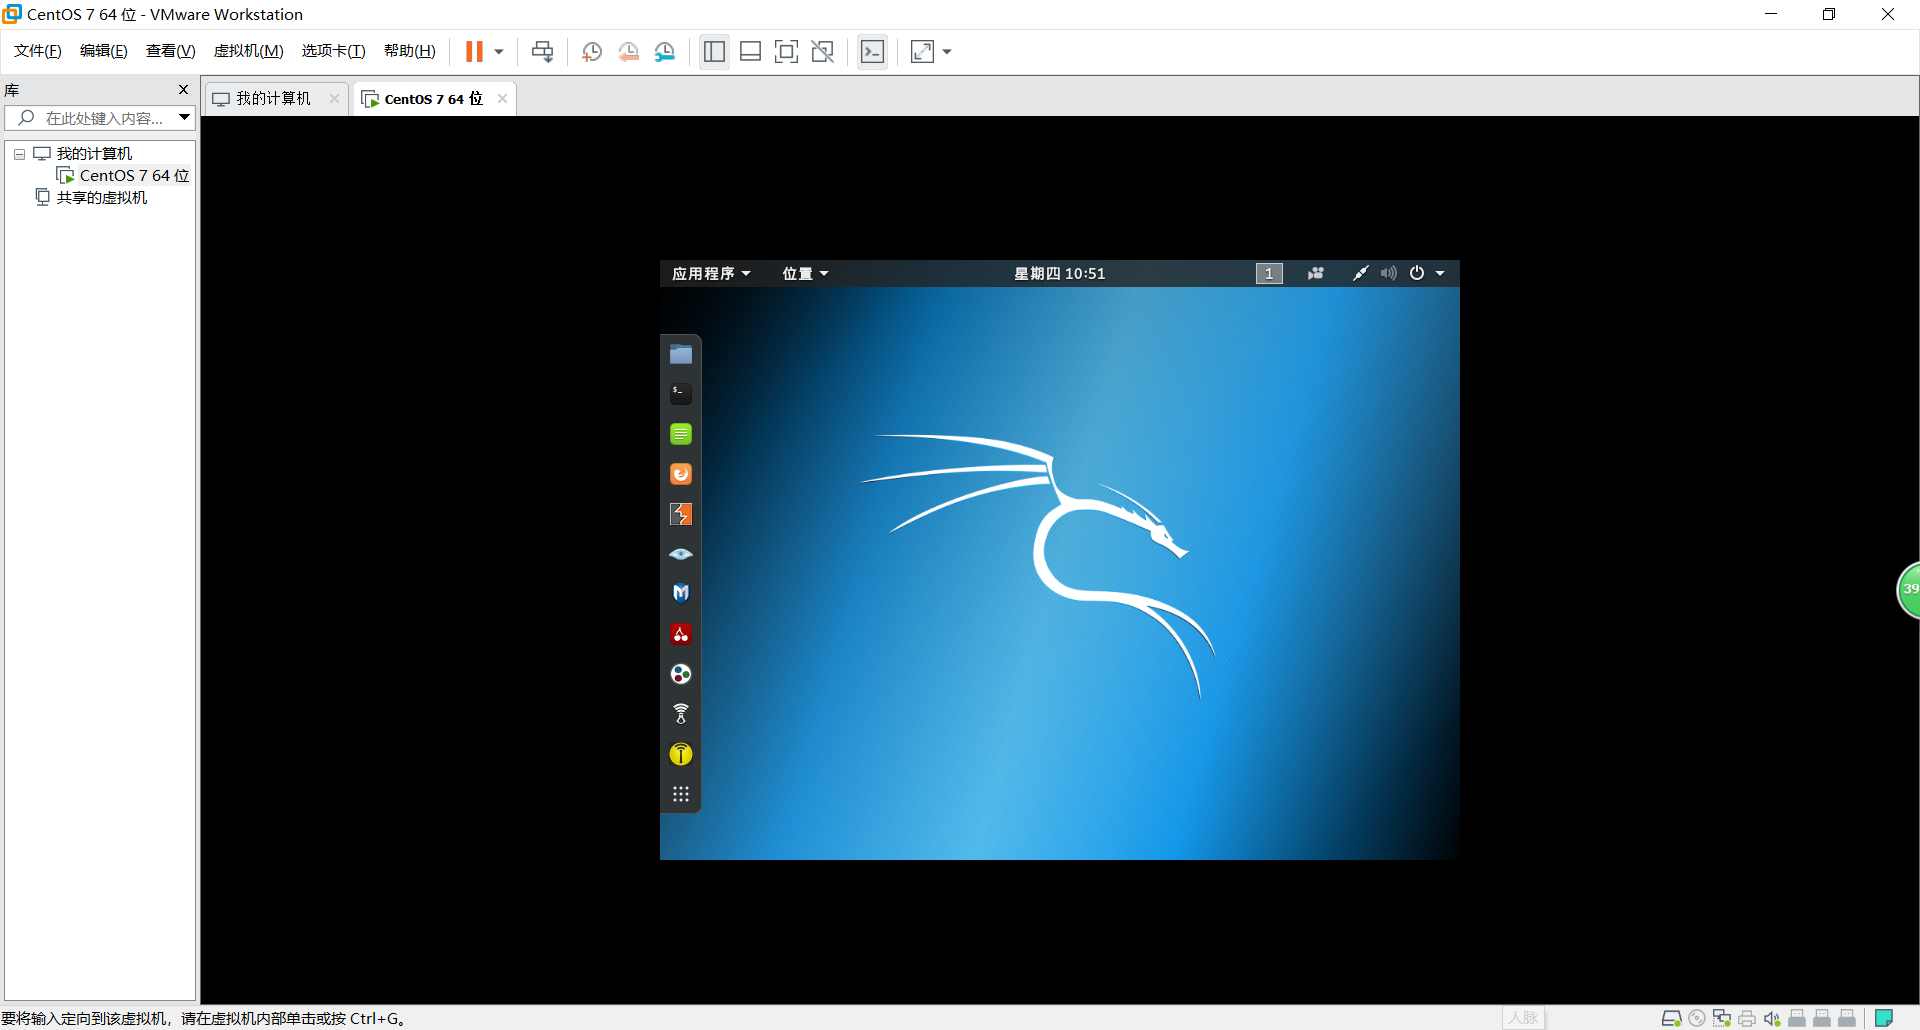
Task: Click the hard disk status bar icon
Action: tap(1671, 1018)
